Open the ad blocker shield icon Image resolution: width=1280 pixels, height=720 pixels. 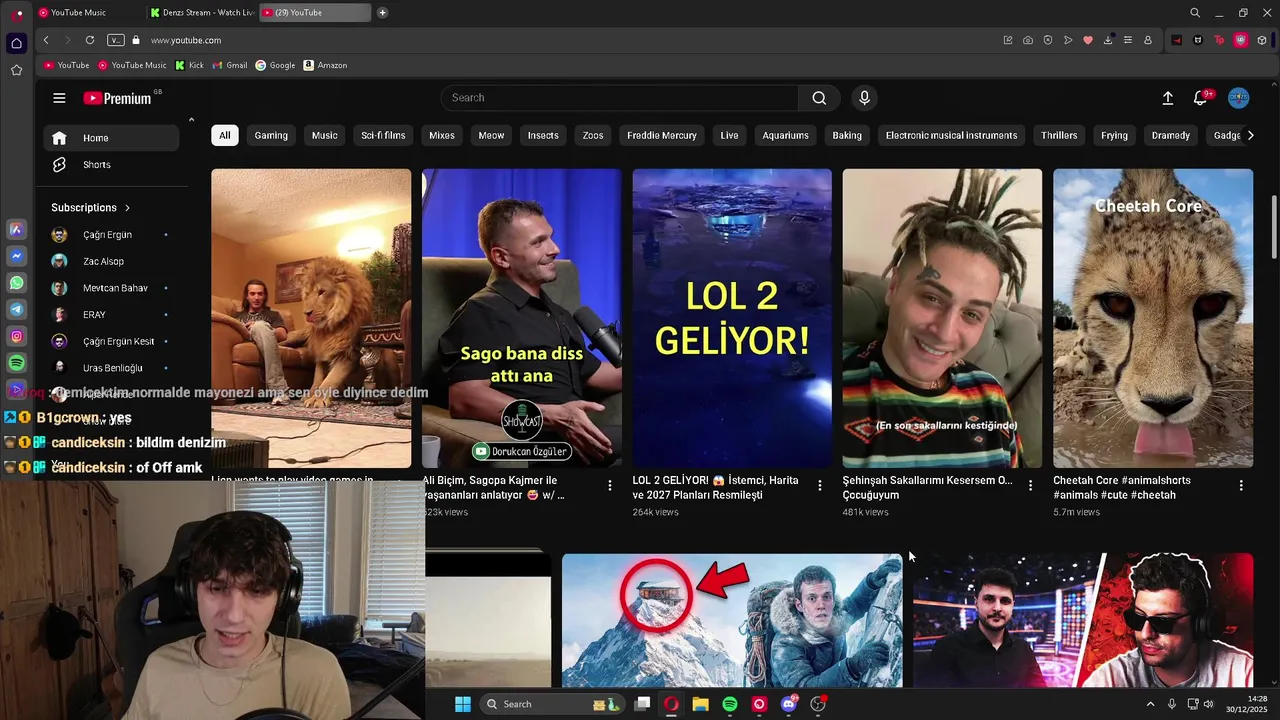(1048, 40)
